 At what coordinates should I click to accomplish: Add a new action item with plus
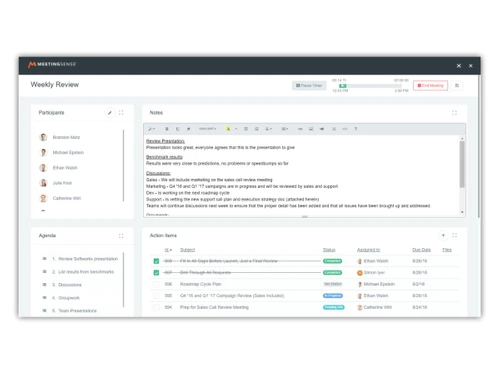pyautogui.click(x=443, y=235)
